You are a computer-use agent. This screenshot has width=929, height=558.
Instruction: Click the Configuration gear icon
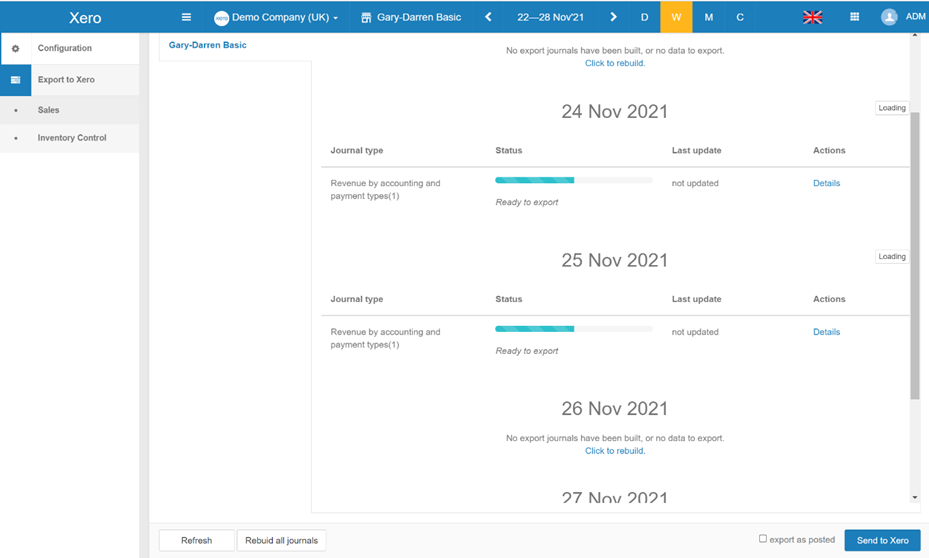click(x=15, y=48)
